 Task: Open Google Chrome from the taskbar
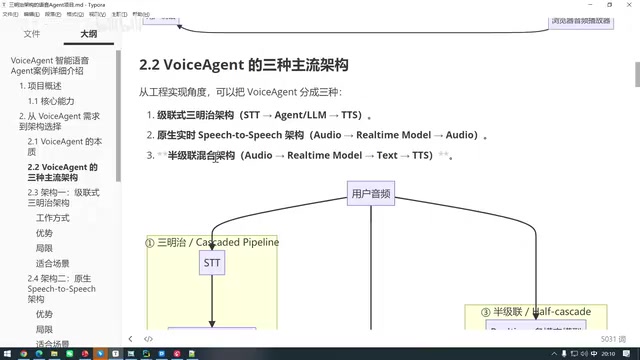[23, 353]
